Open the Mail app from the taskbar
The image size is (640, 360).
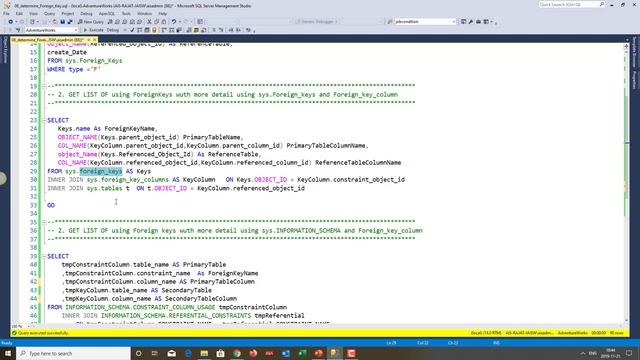click(171, 353)
